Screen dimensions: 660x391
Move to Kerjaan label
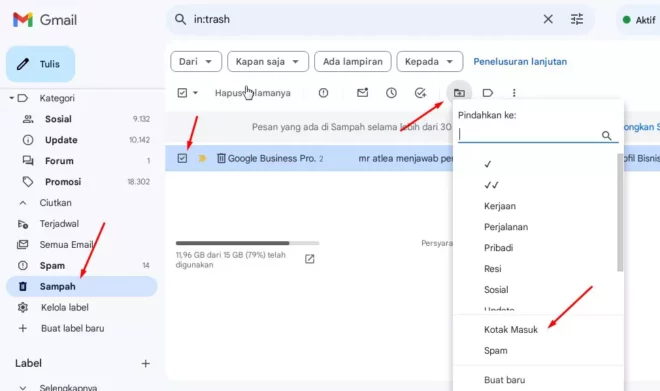(x=500, y=206)
